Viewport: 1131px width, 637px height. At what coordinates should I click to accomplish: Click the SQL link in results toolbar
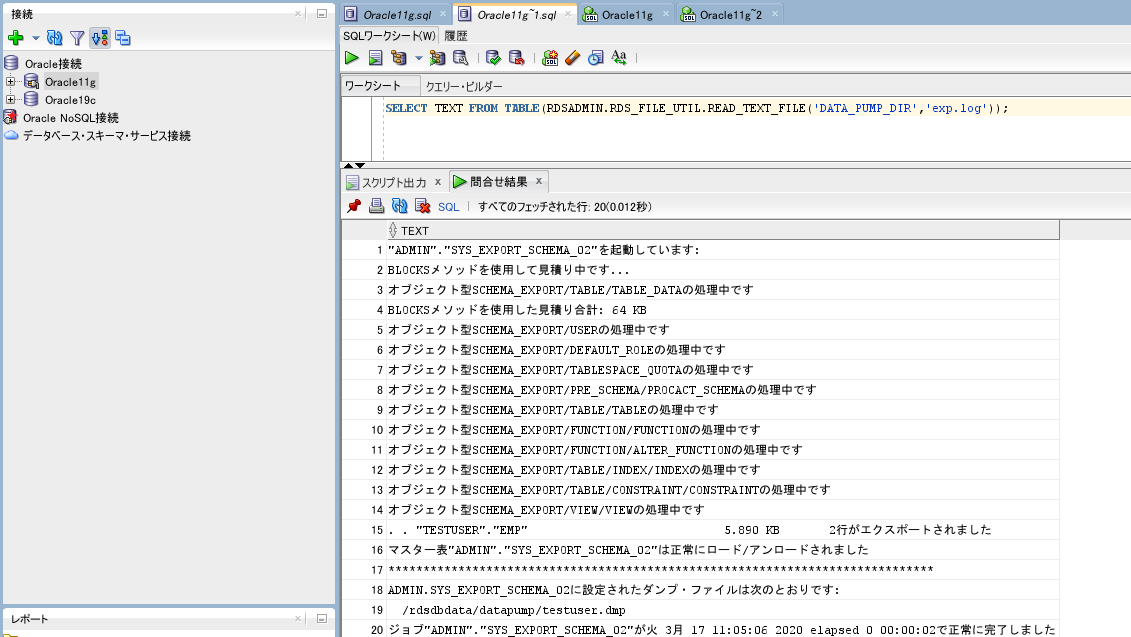point(448,207)
